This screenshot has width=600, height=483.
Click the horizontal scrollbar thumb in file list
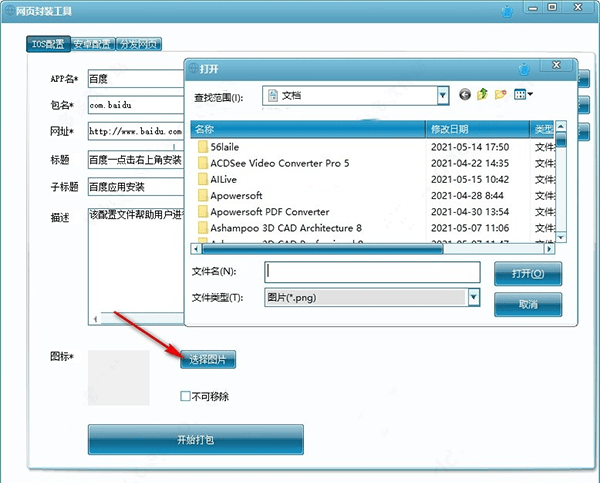(323, 249)
